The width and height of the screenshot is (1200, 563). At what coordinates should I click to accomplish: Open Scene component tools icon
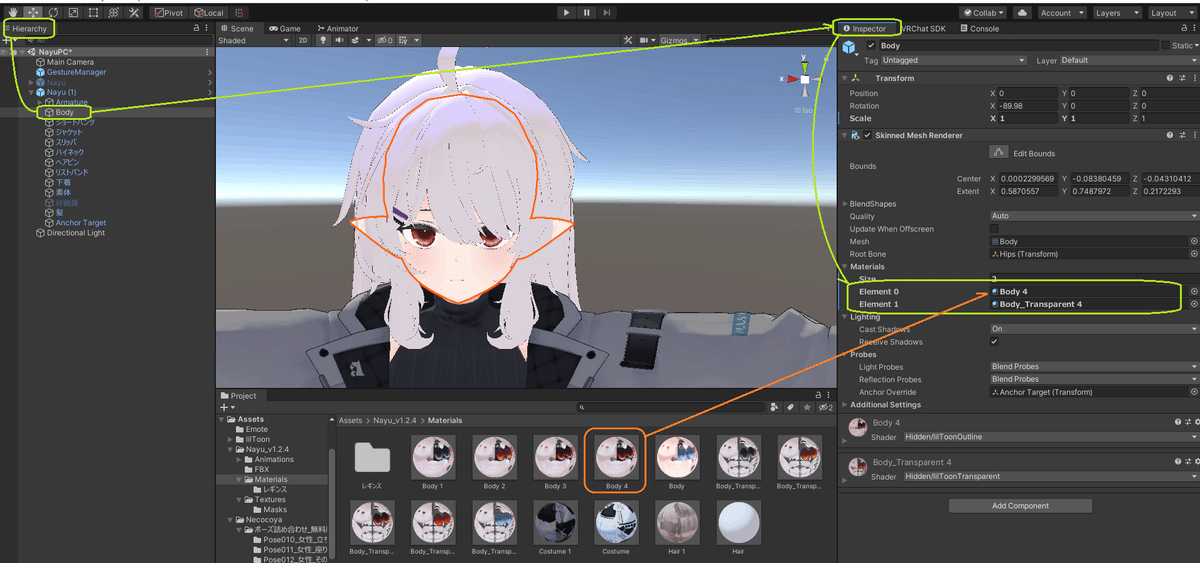pyautogui.click(x=628, y=41)
